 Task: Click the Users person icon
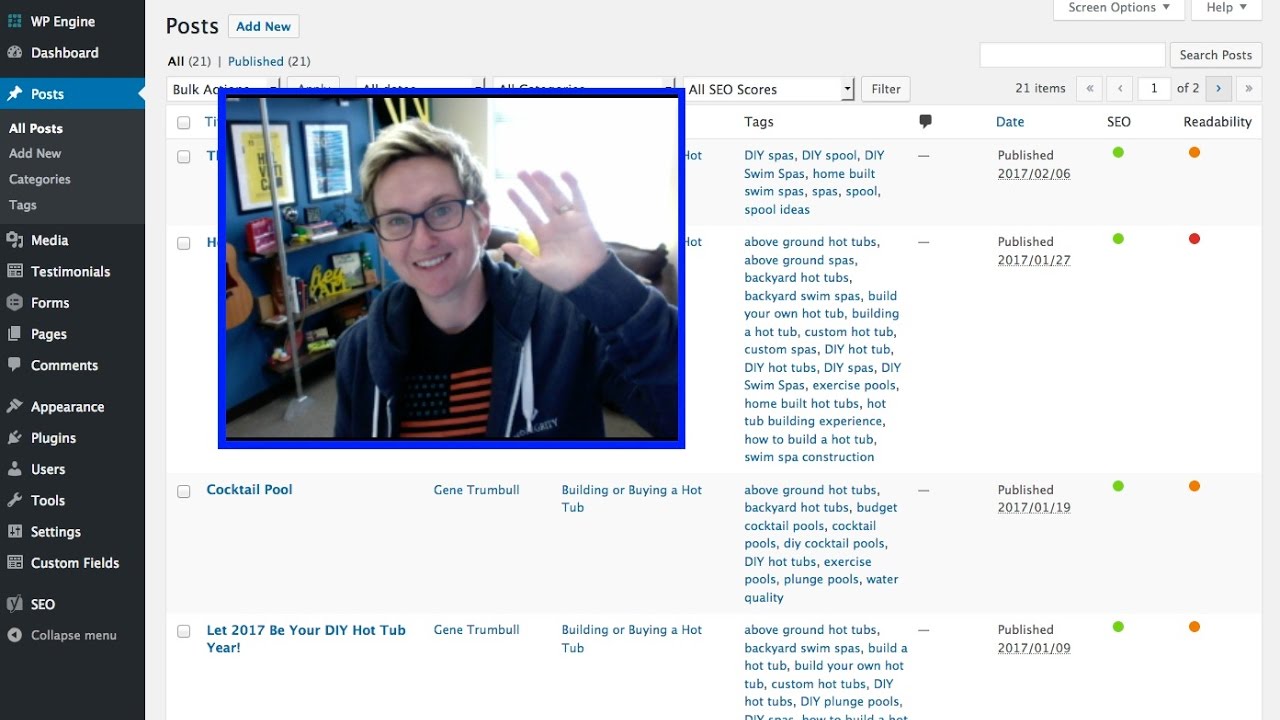(x=15, y=469)
